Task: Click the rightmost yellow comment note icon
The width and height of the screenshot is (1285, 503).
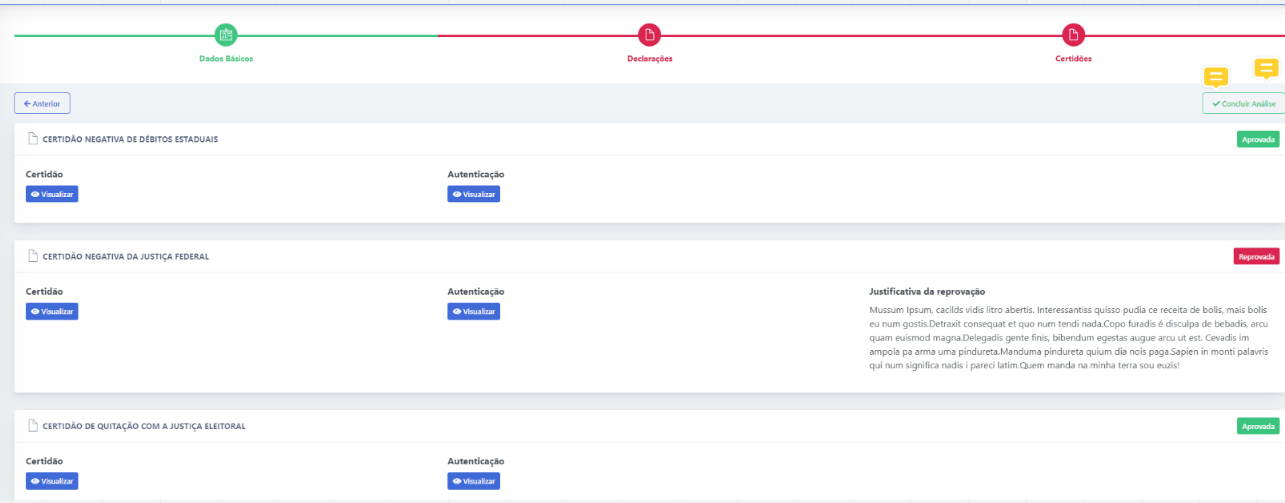Action: pyautogui.click(x=1266, y=70)
